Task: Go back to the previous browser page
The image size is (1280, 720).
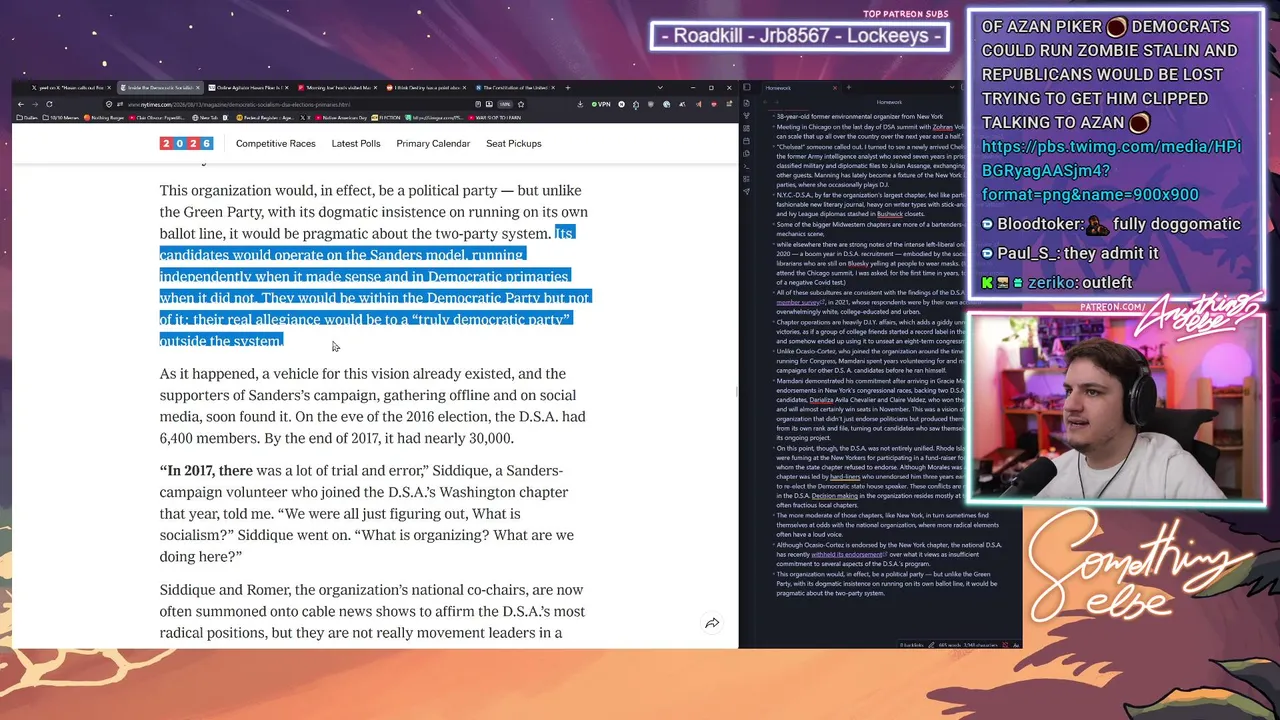Action: pyautogui.click(x=20, y=104)
